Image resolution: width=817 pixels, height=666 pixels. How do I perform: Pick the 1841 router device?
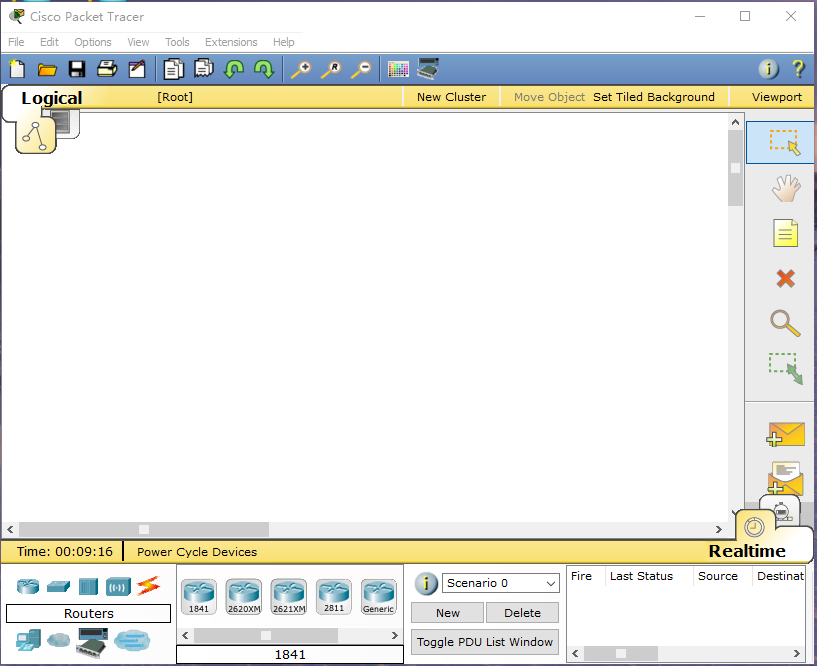pos(199,597)
